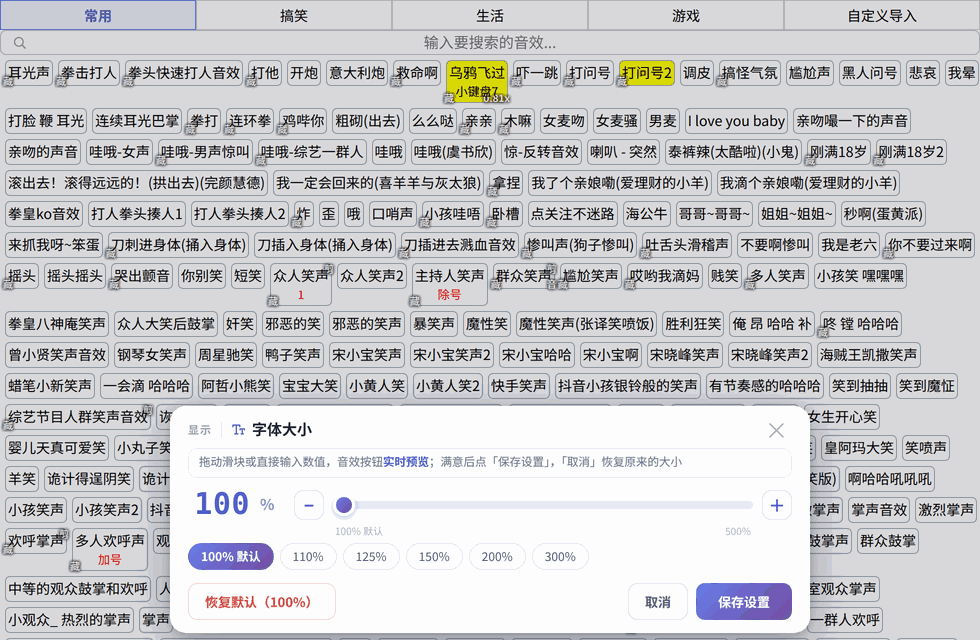
Task: Play the 黑人问号 sound effect
Action: [869, 73]
